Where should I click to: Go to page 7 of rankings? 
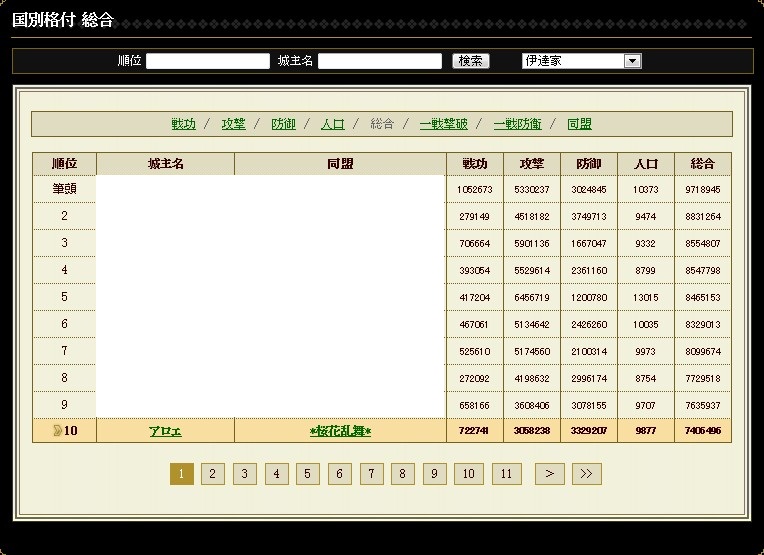point(371,474)
